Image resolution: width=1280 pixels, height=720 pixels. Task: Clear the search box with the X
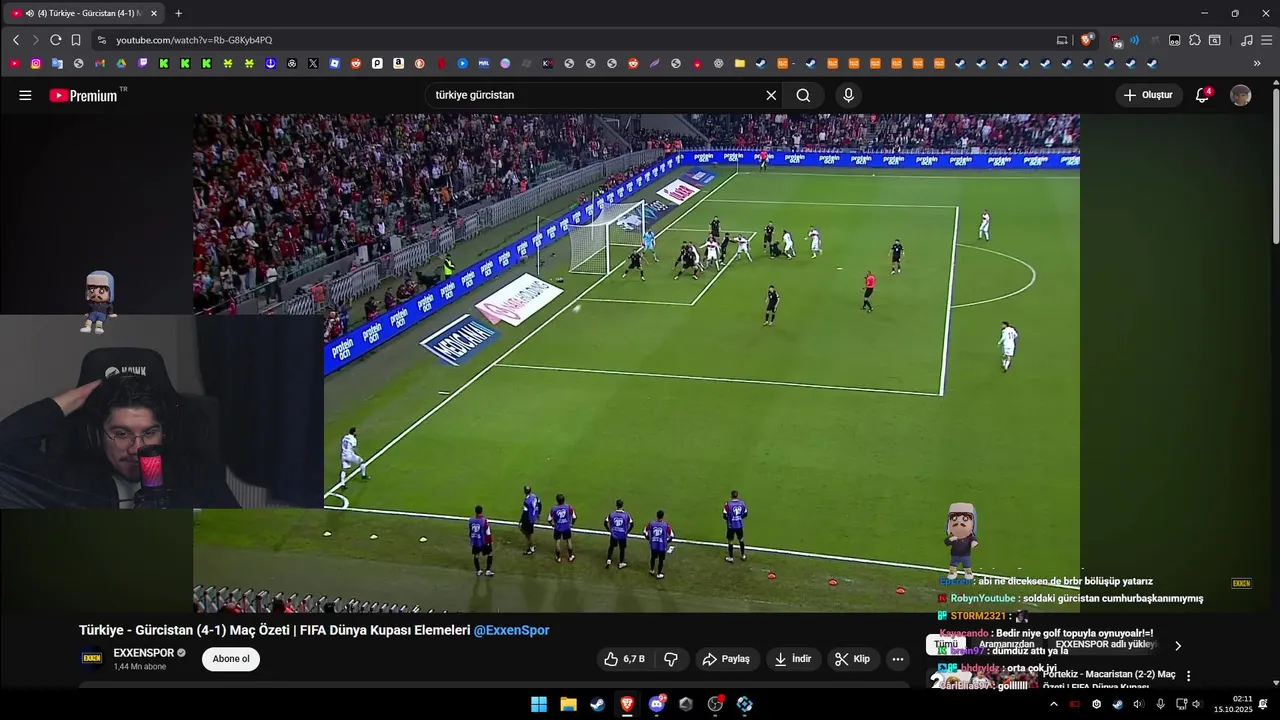click(x=771, y=95)
